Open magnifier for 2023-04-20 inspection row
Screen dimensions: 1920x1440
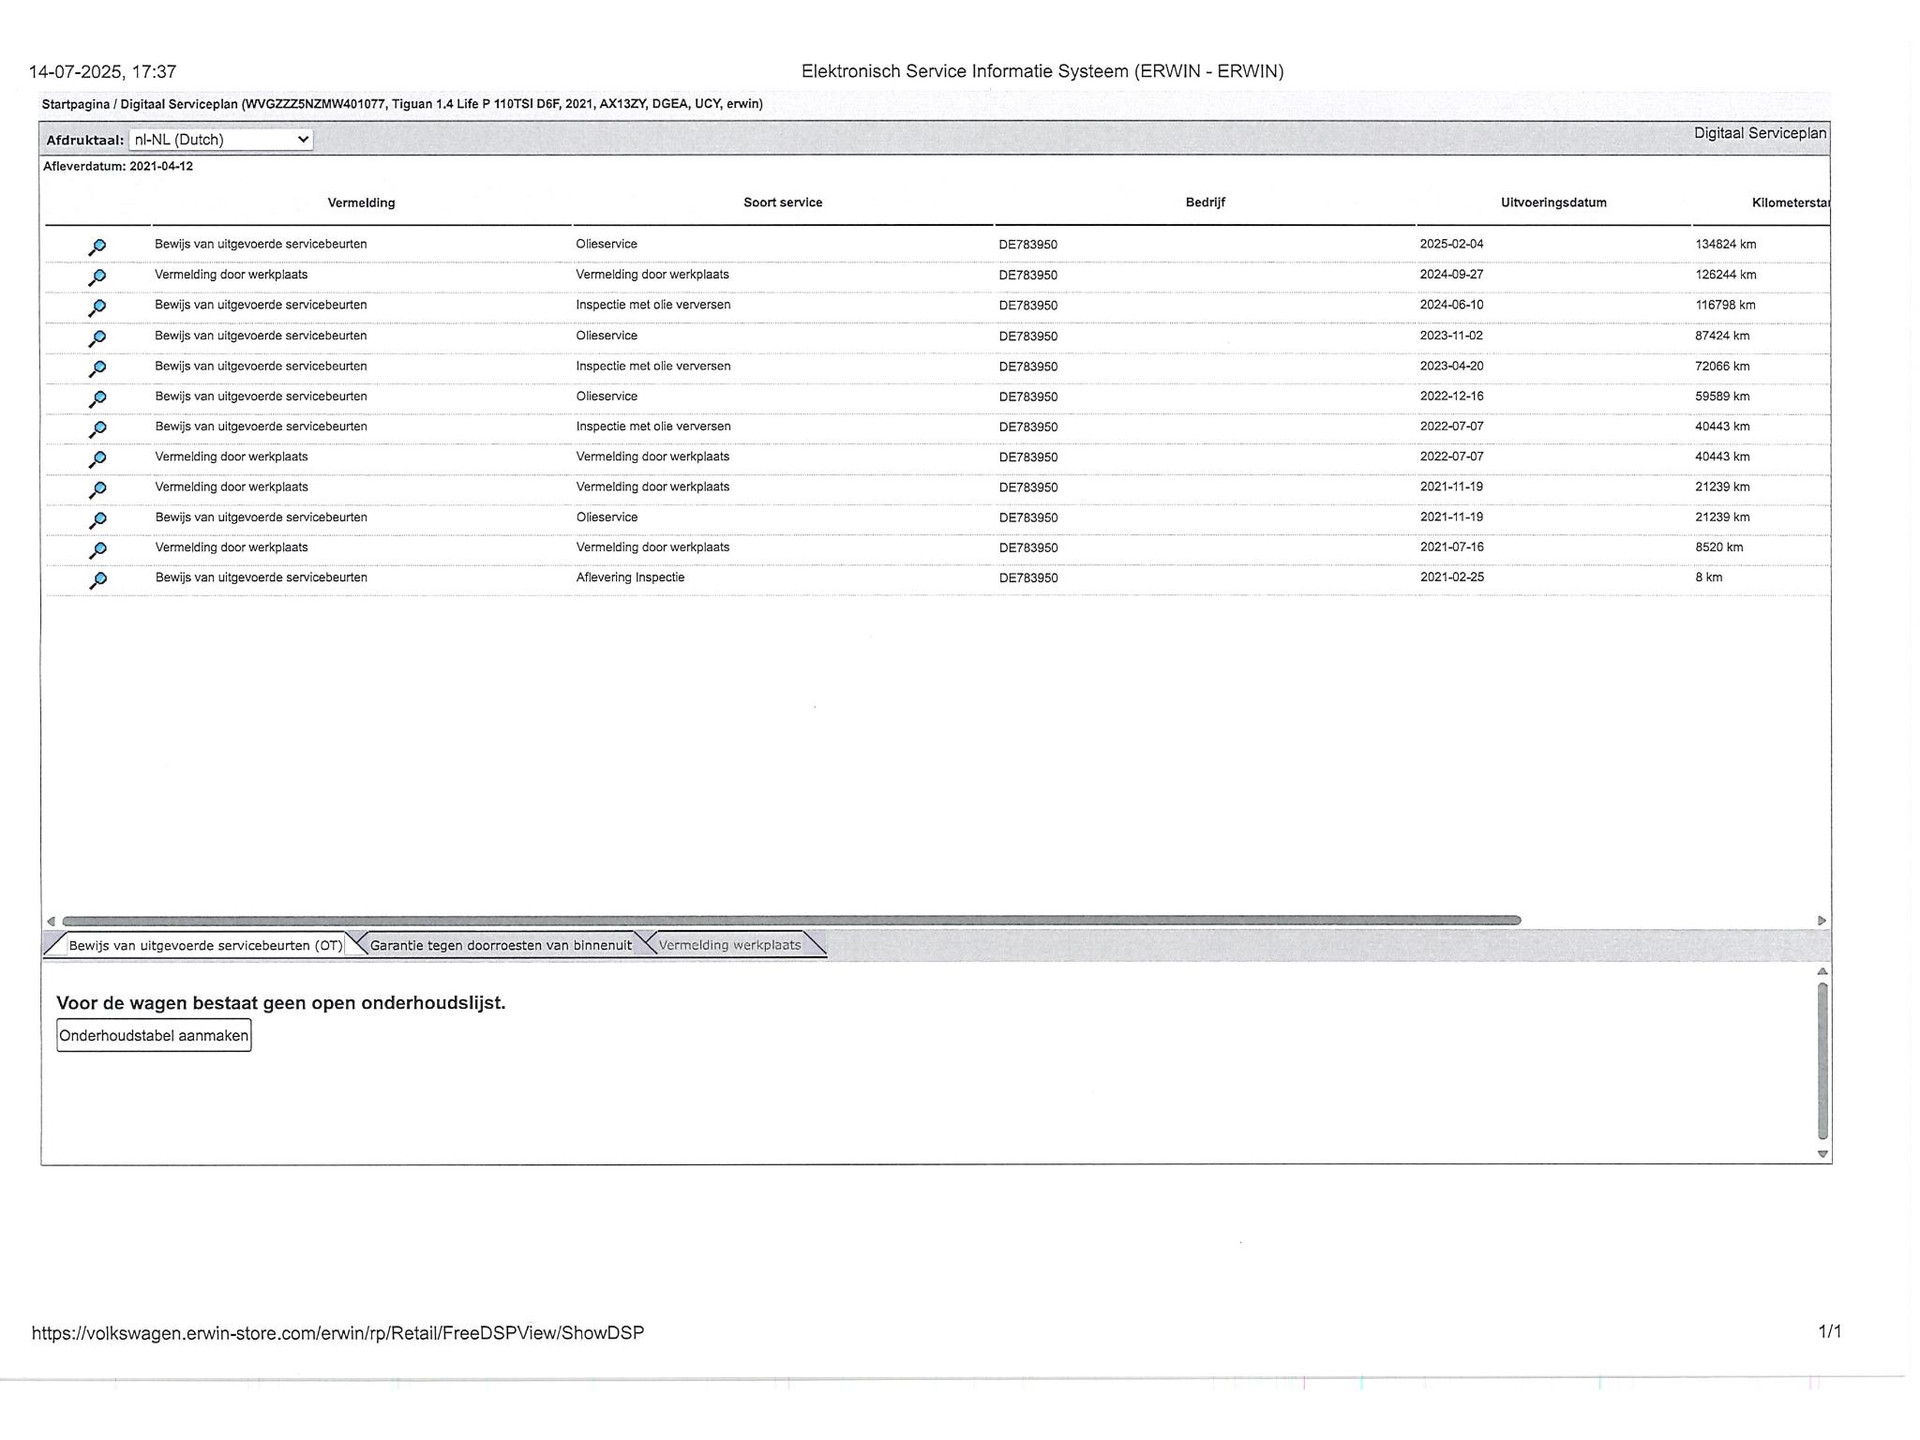pos(97,369)
